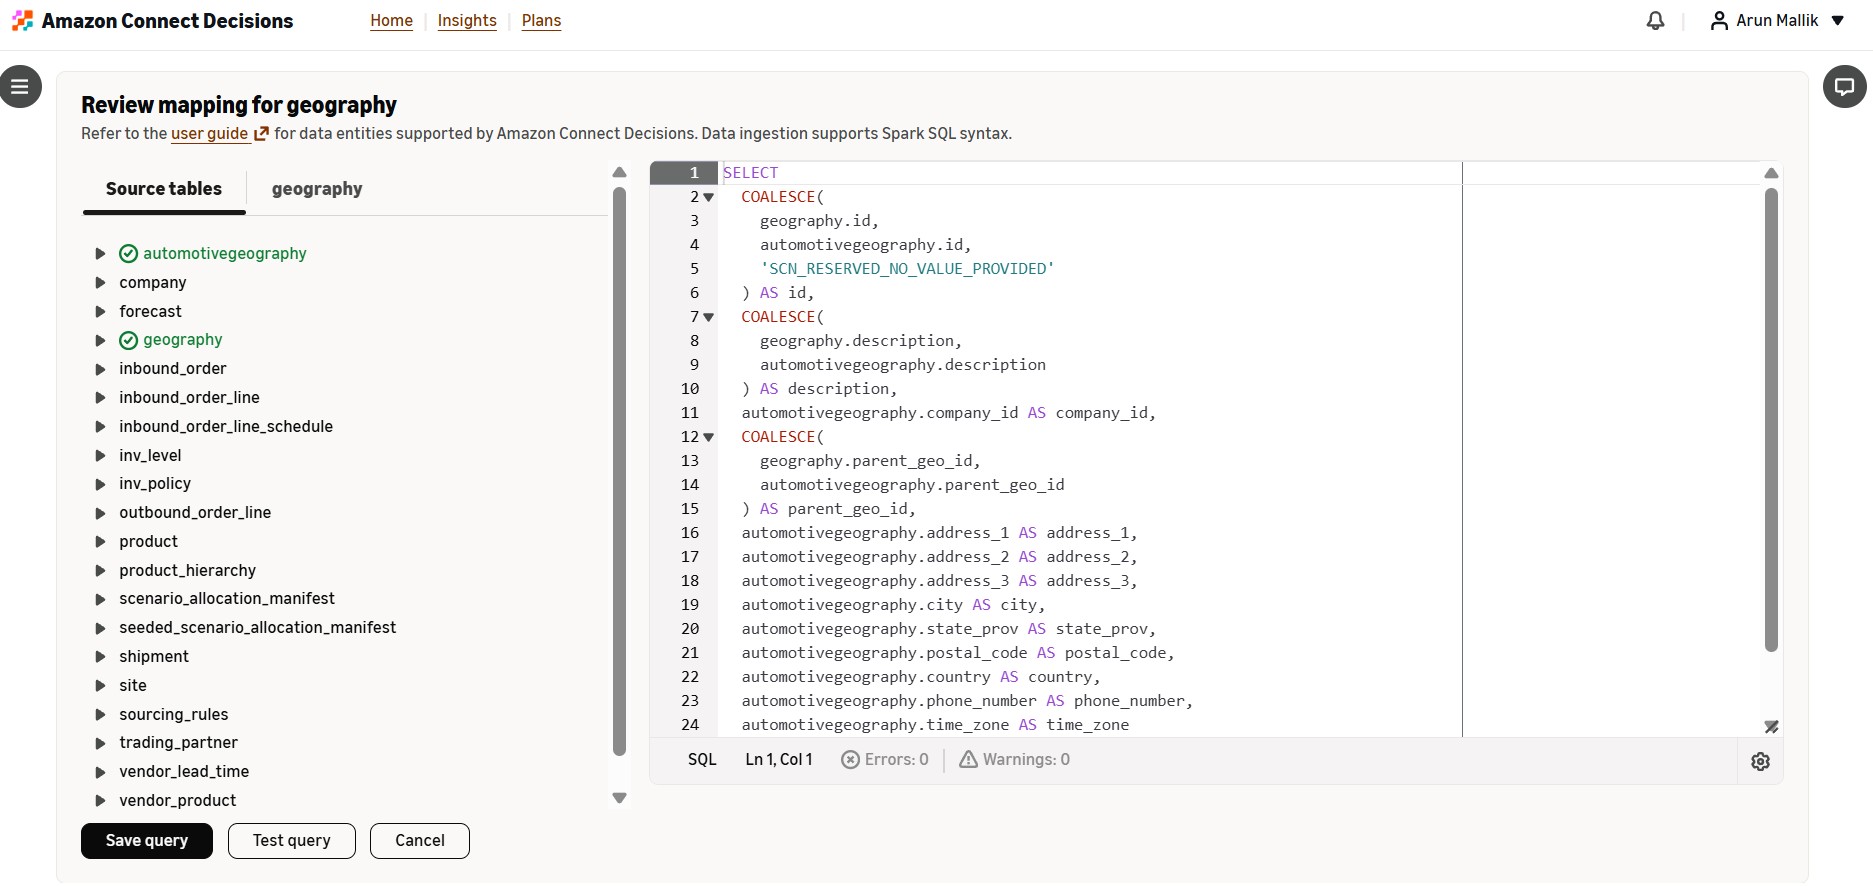Image resolution: width=1873 pixels, height=886 pixels.
Task: Click the Errors status icon
Action: tap(850, 760)
